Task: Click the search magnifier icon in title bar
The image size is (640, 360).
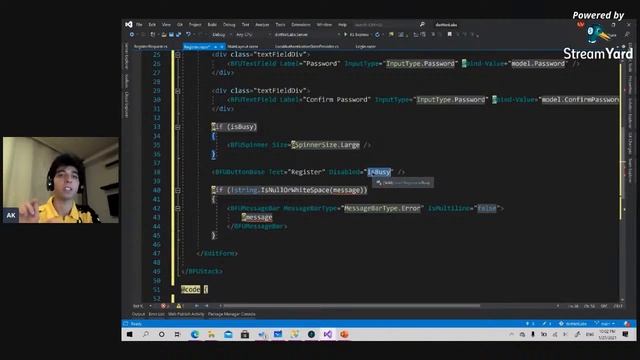Action: point(422,24)
